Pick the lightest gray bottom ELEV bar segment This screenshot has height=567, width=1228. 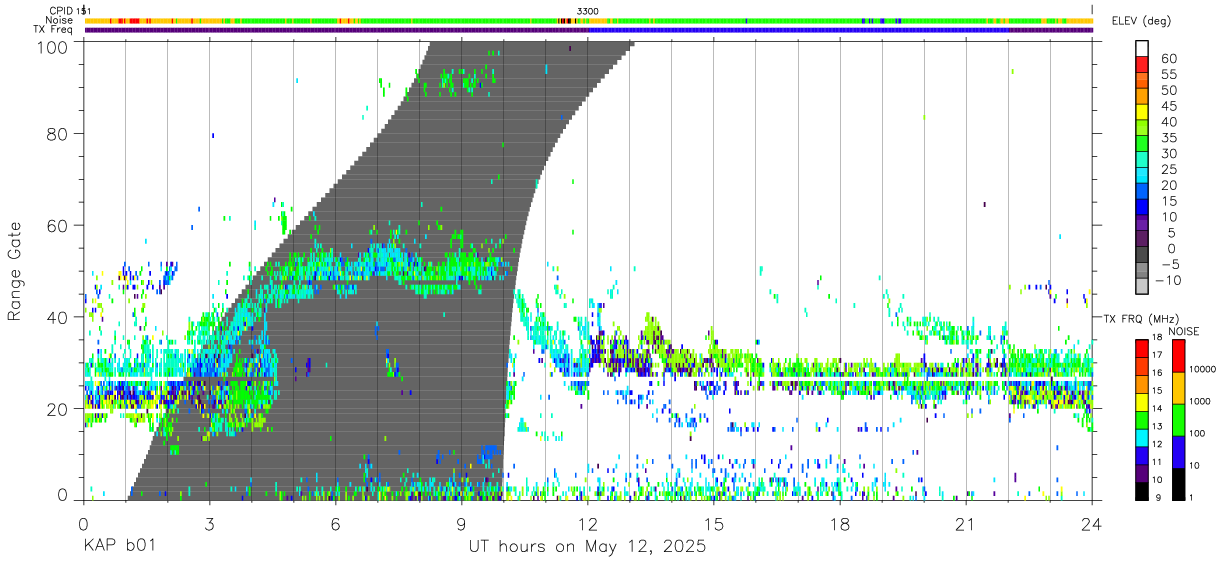(1143, 285)
